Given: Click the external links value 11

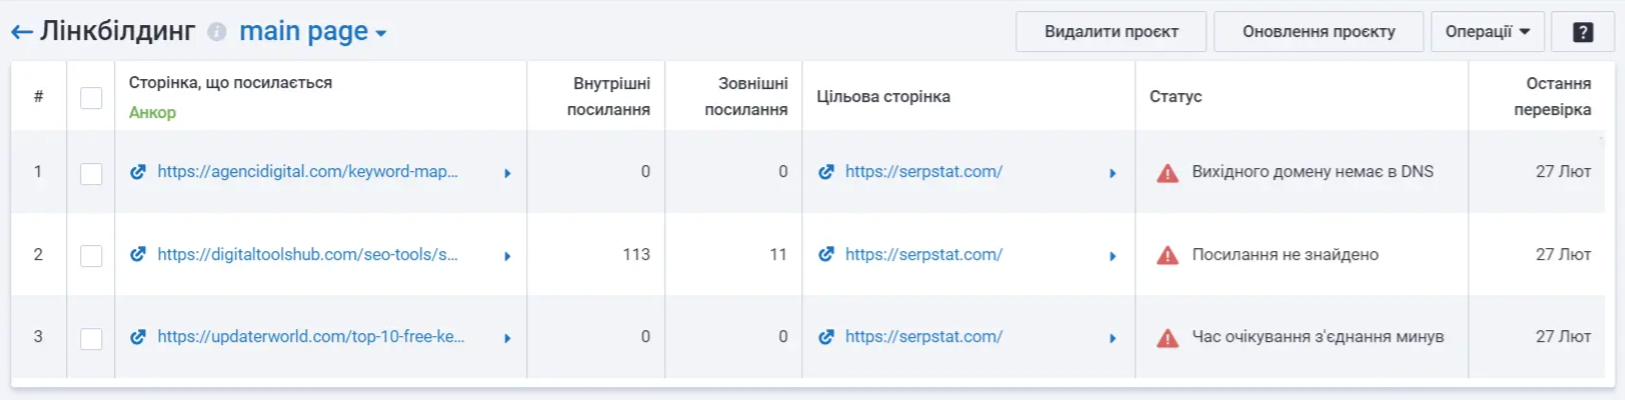Looking at the screenshot, I should coord(778,254).
